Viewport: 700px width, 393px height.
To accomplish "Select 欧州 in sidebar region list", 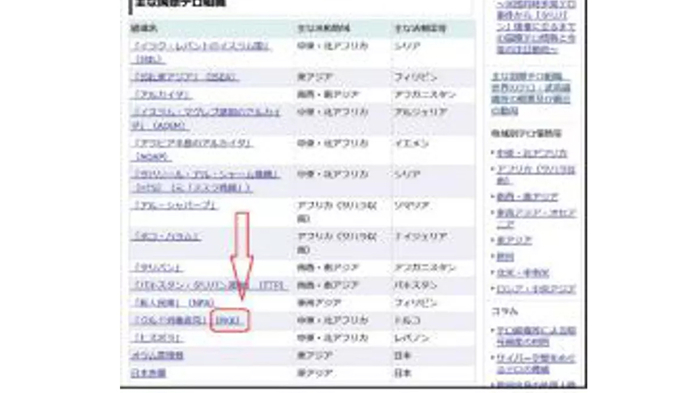I will coord(505,257).
